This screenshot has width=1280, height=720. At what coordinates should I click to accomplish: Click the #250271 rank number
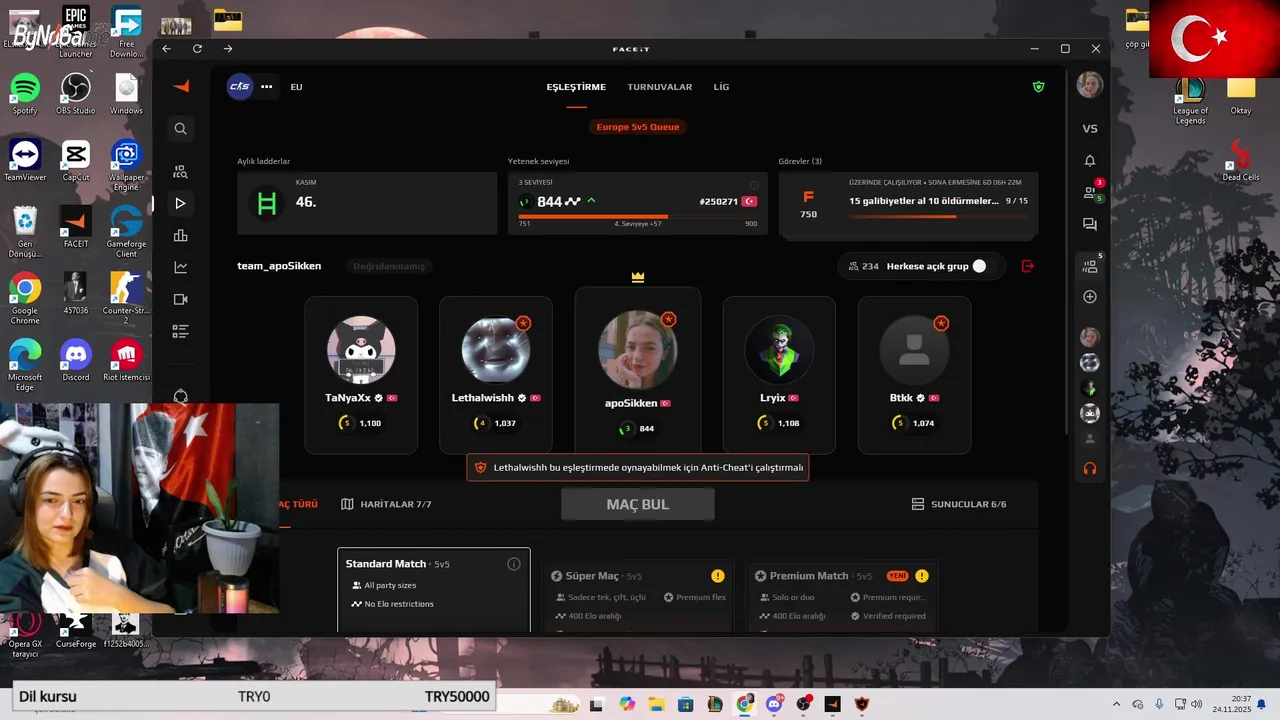coord(719,201)
